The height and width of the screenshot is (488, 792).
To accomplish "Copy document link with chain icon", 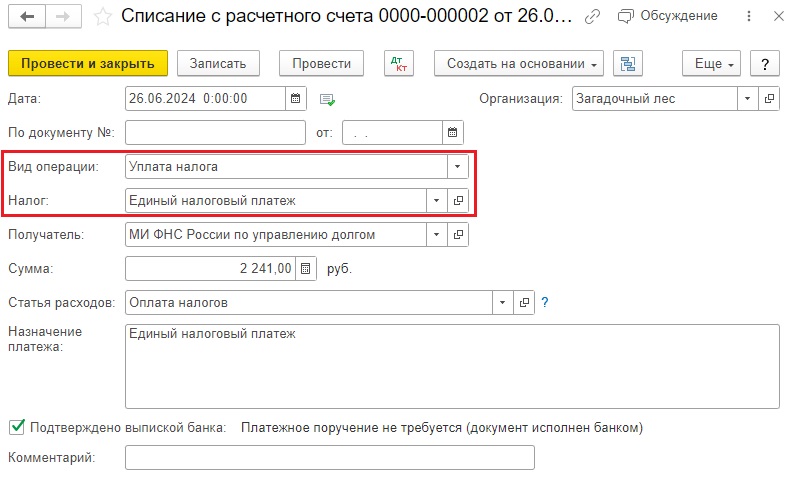I will point(592,17).
